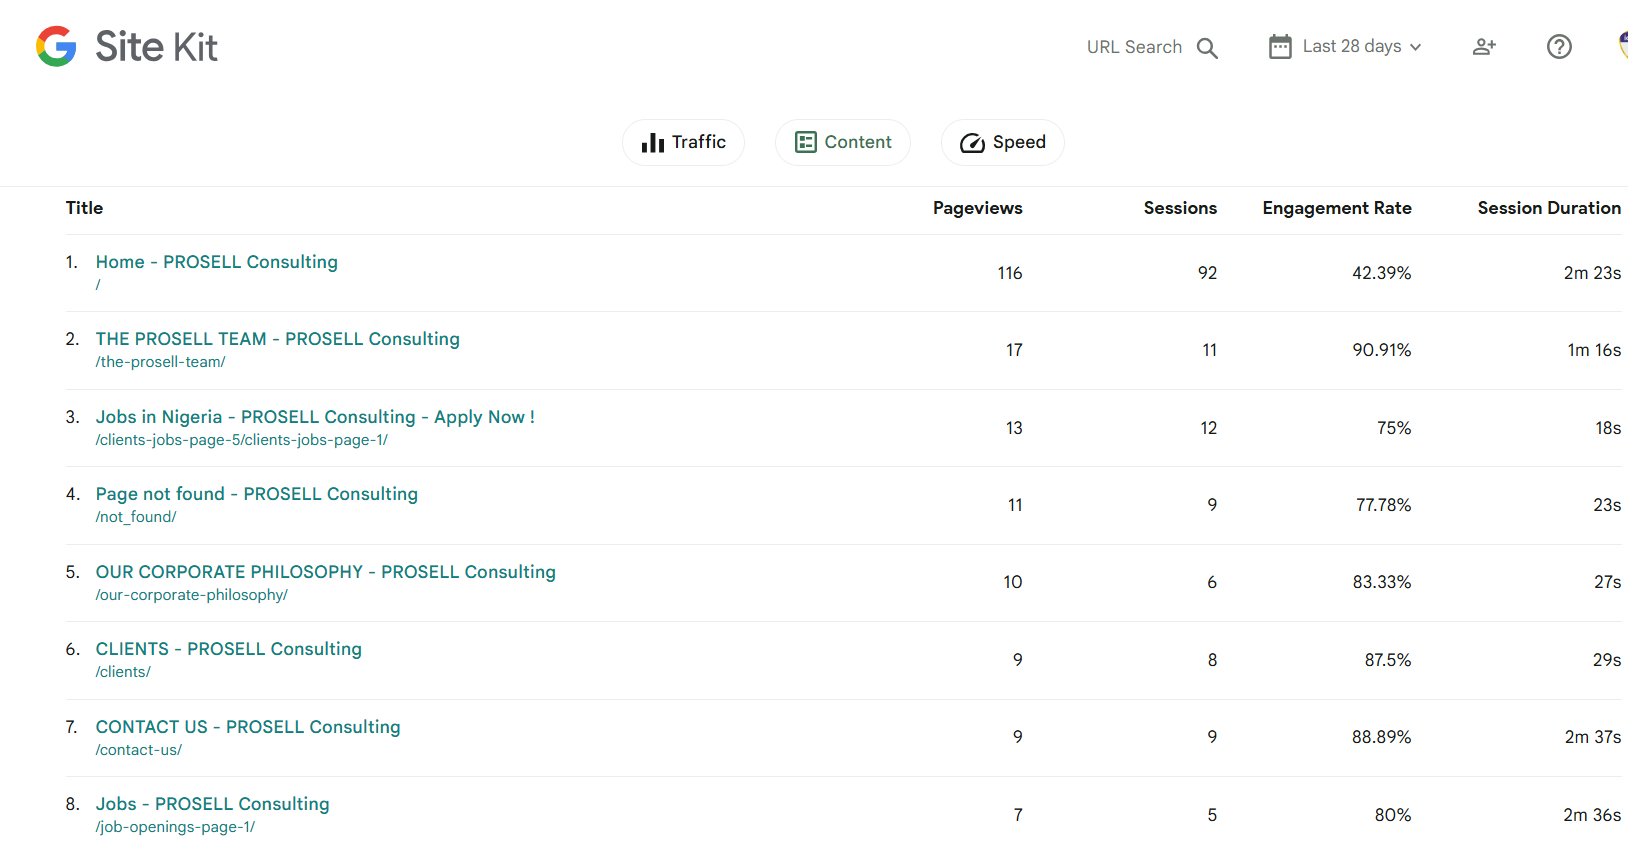The image size is (1628, 848).
Task: Open THE PROSELL TEAM page link
Action: coord(278,339)
